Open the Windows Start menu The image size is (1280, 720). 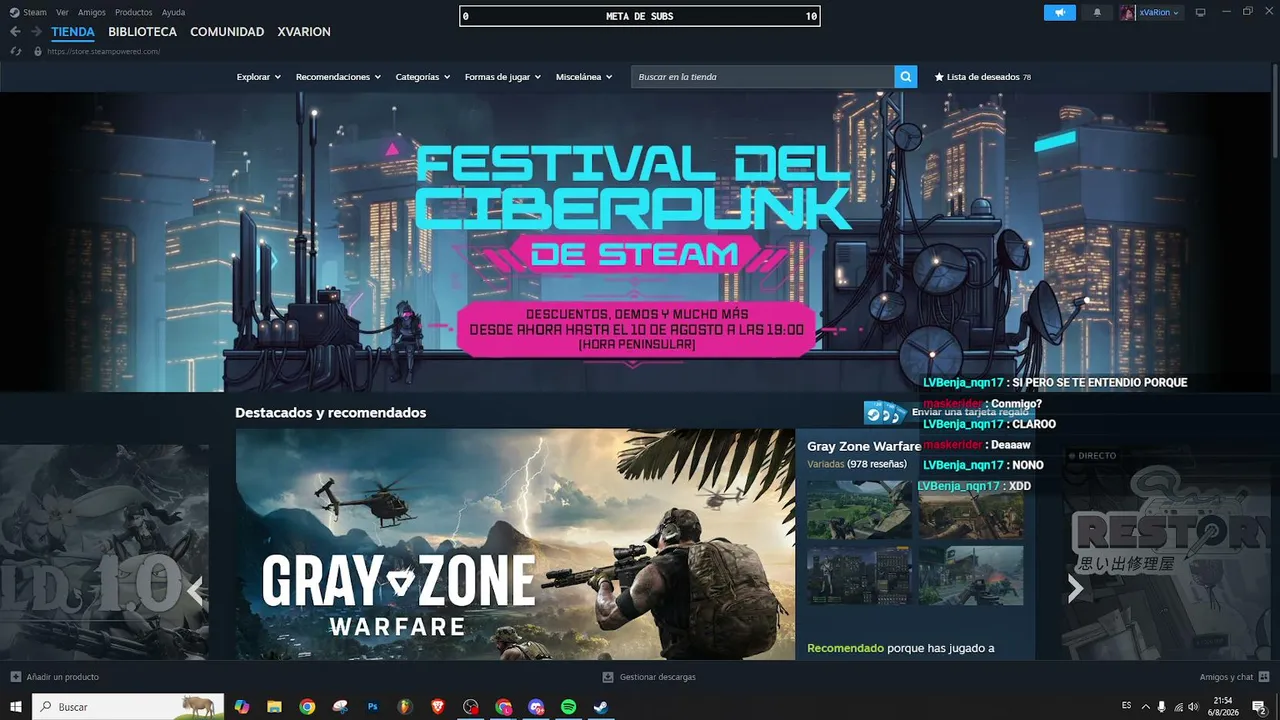(x=16, y=707)
